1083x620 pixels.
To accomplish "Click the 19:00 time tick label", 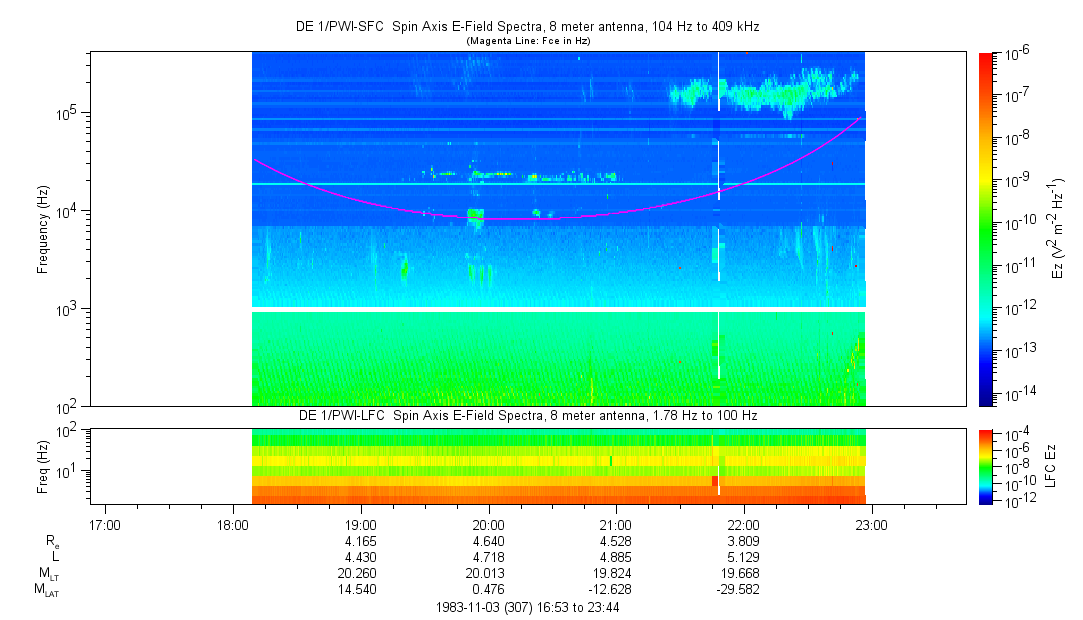I will (360, 526).
